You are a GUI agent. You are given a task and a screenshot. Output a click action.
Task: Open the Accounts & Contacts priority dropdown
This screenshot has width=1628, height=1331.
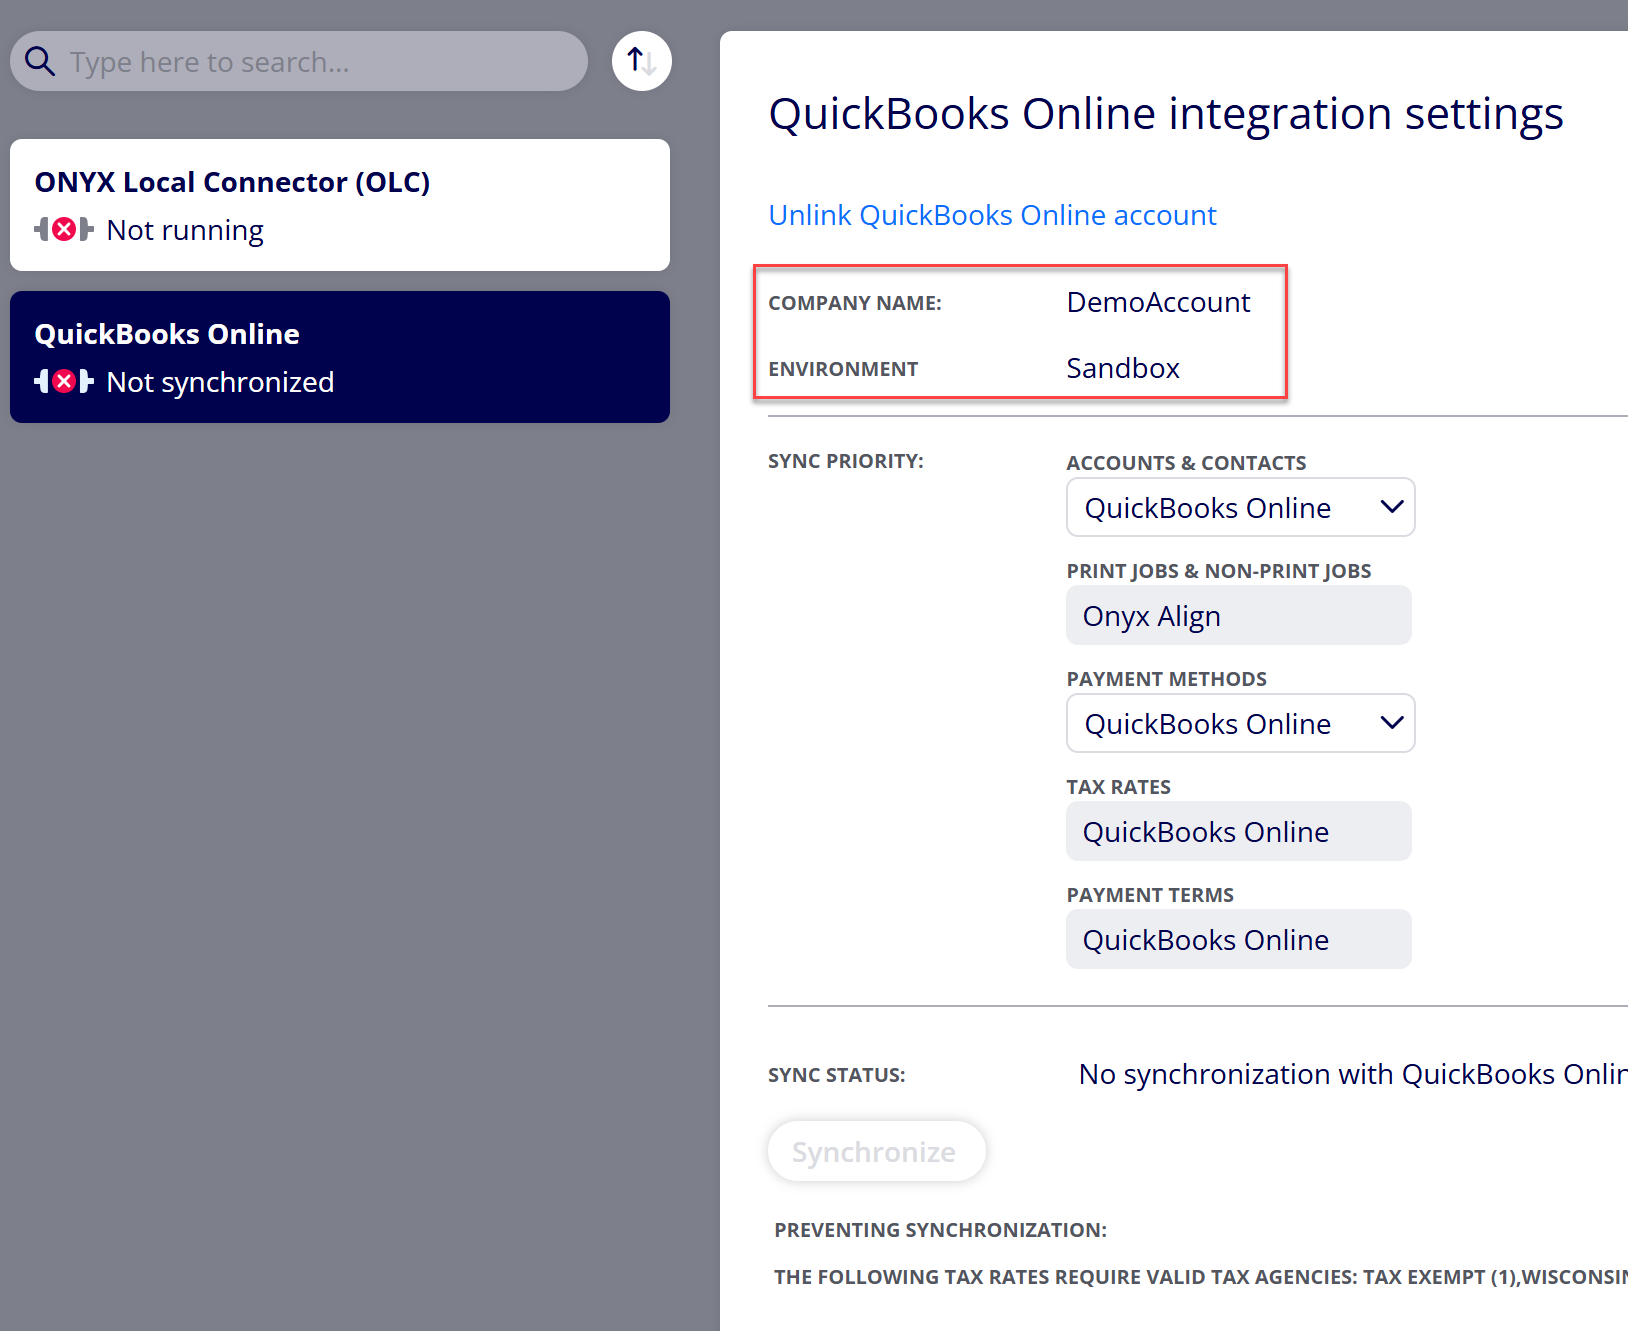(1240, 507)
